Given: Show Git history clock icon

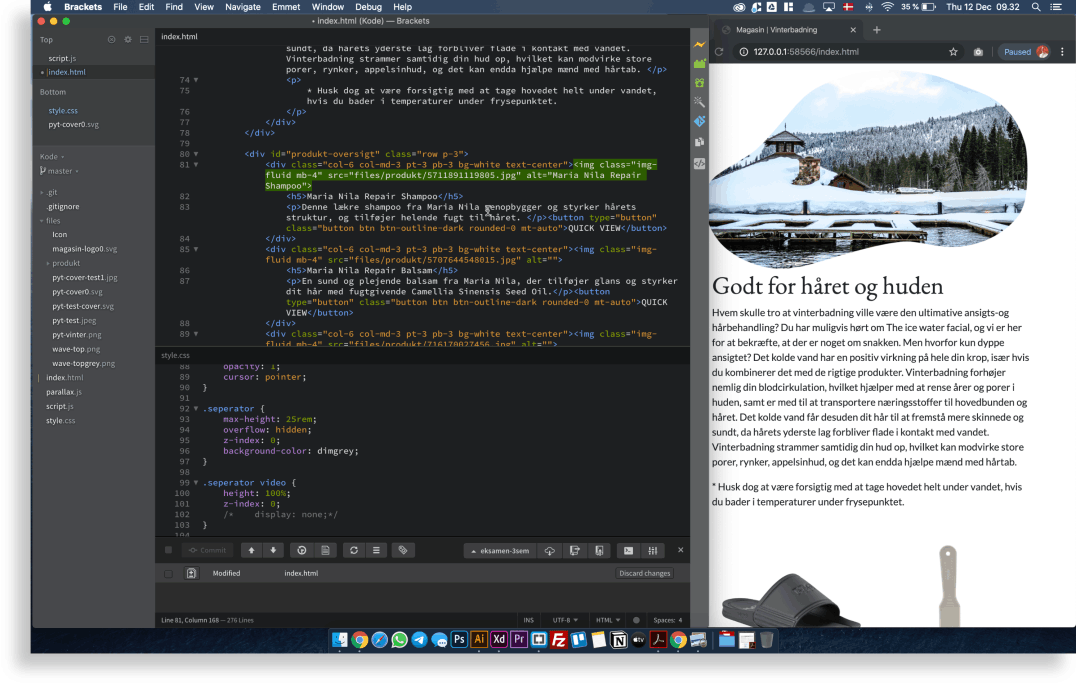Looking at the screenshot, I should [302, 550].
